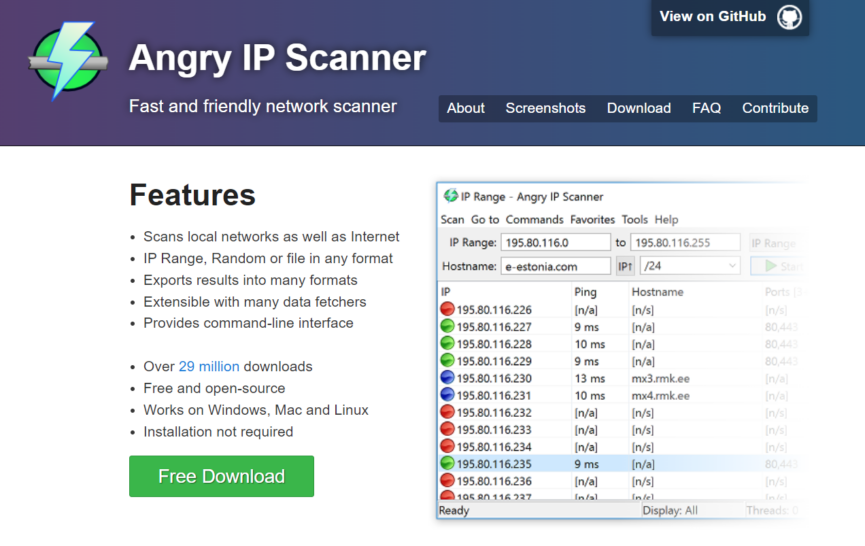The height and width of the screenshot is (546, 865).
Task: Click the Ports column header
Action: click(x=782, y=292)
